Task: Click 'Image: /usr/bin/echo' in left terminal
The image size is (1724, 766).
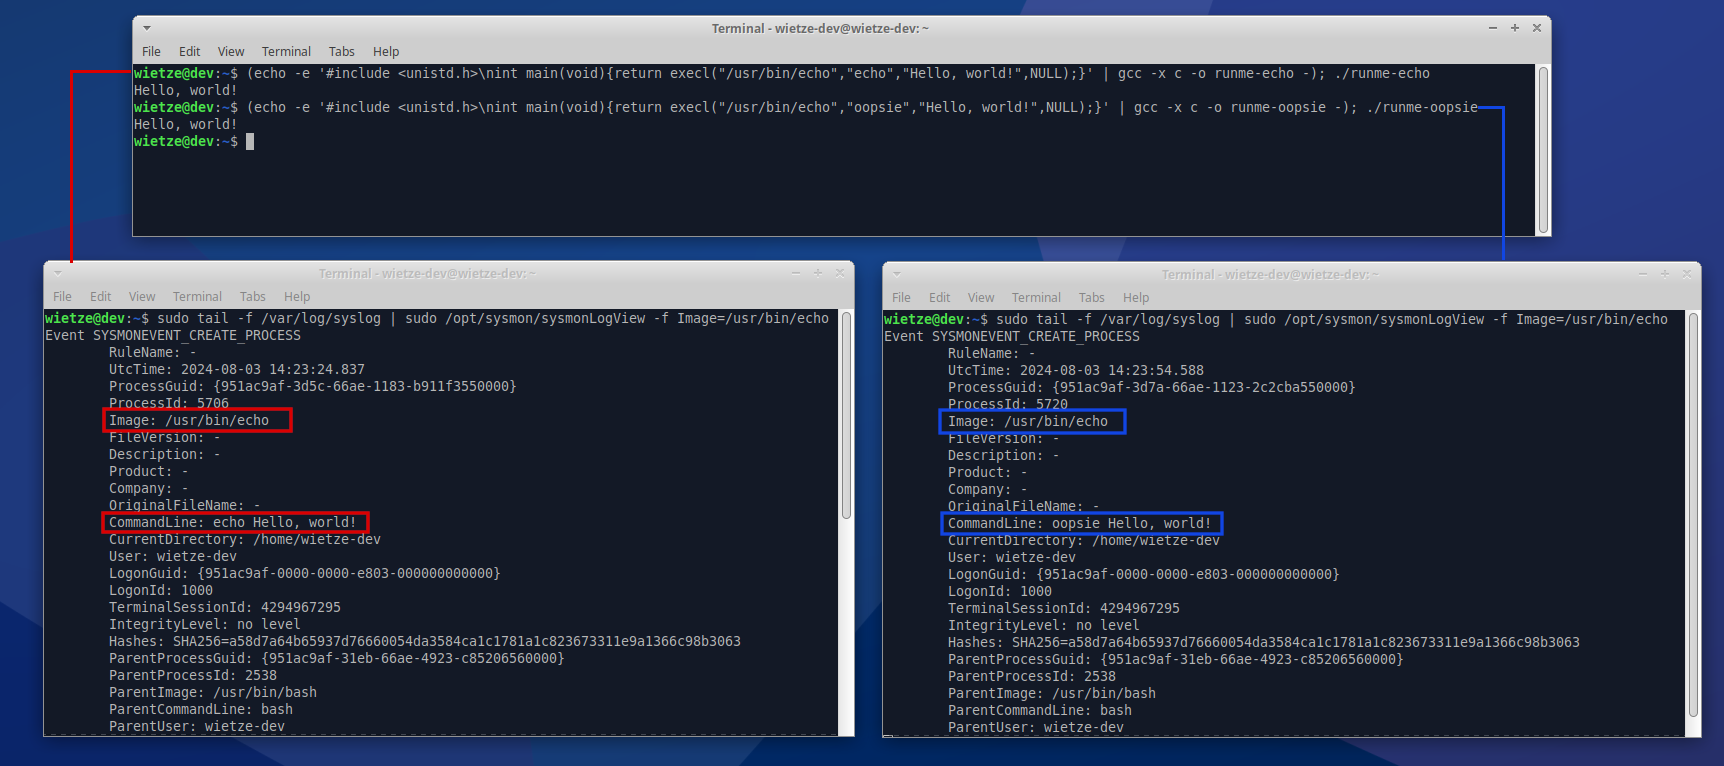Action: click(189, 421)
